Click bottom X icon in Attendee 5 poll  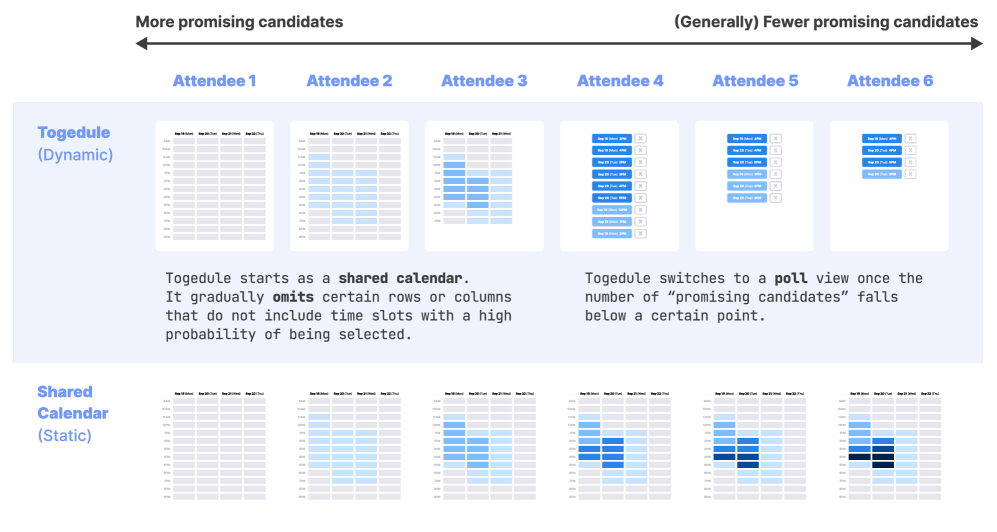tap(775, 198)
